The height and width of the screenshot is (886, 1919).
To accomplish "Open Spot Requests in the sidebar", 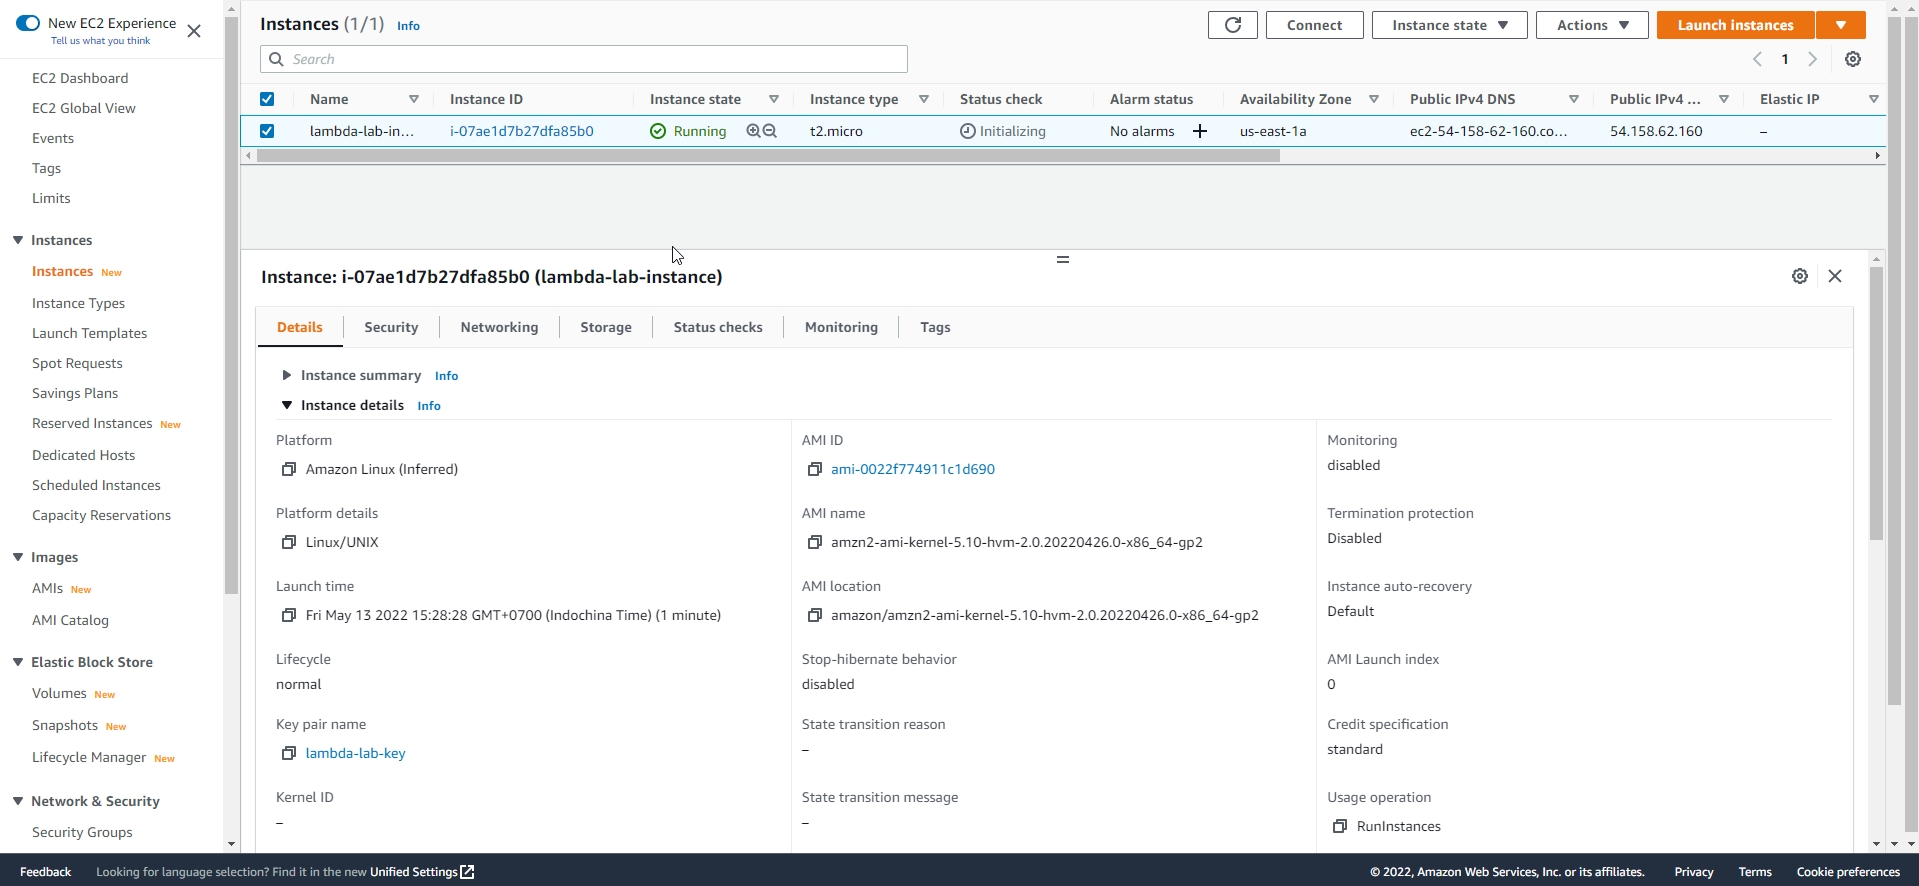I will click(77, 363).
